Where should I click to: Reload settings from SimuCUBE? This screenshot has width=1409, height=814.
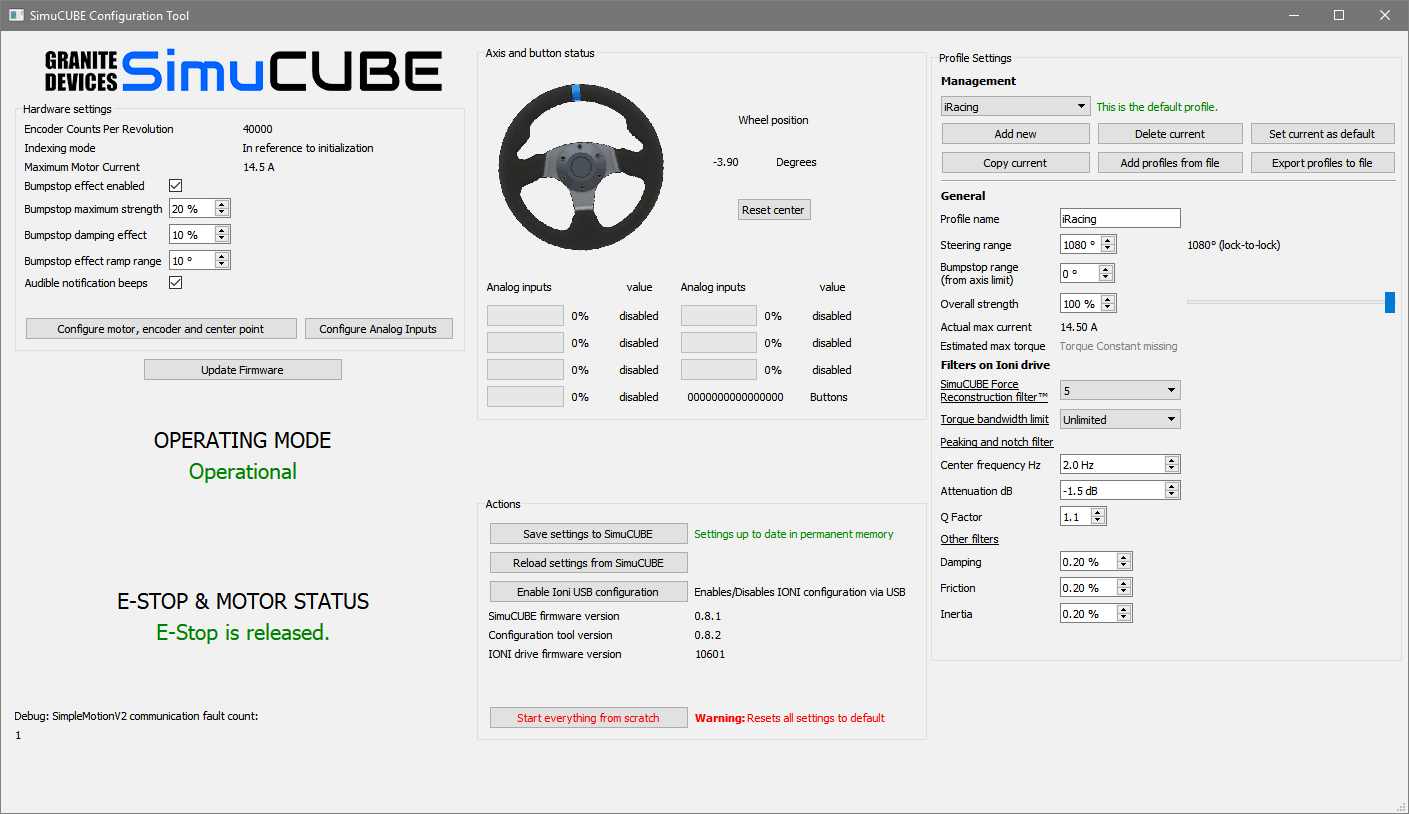tap(588, 563)
